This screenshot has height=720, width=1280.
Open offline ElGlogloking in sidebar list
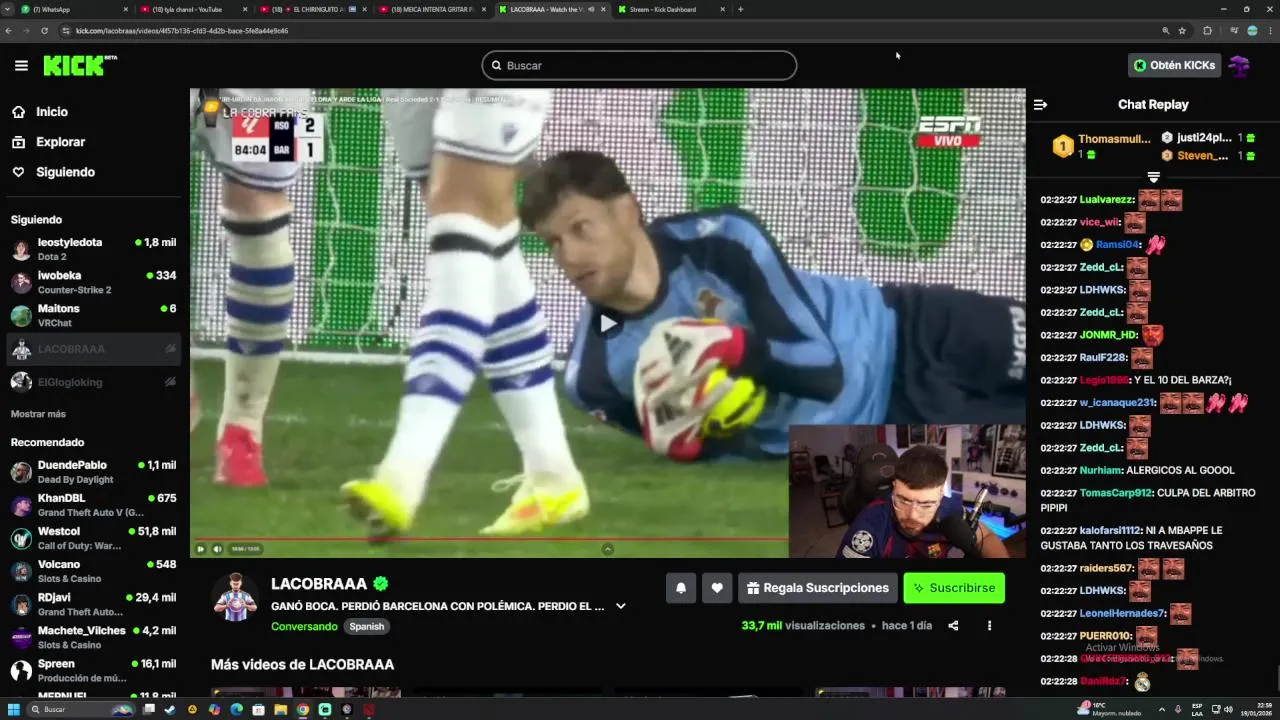click(x=93, y=382)
